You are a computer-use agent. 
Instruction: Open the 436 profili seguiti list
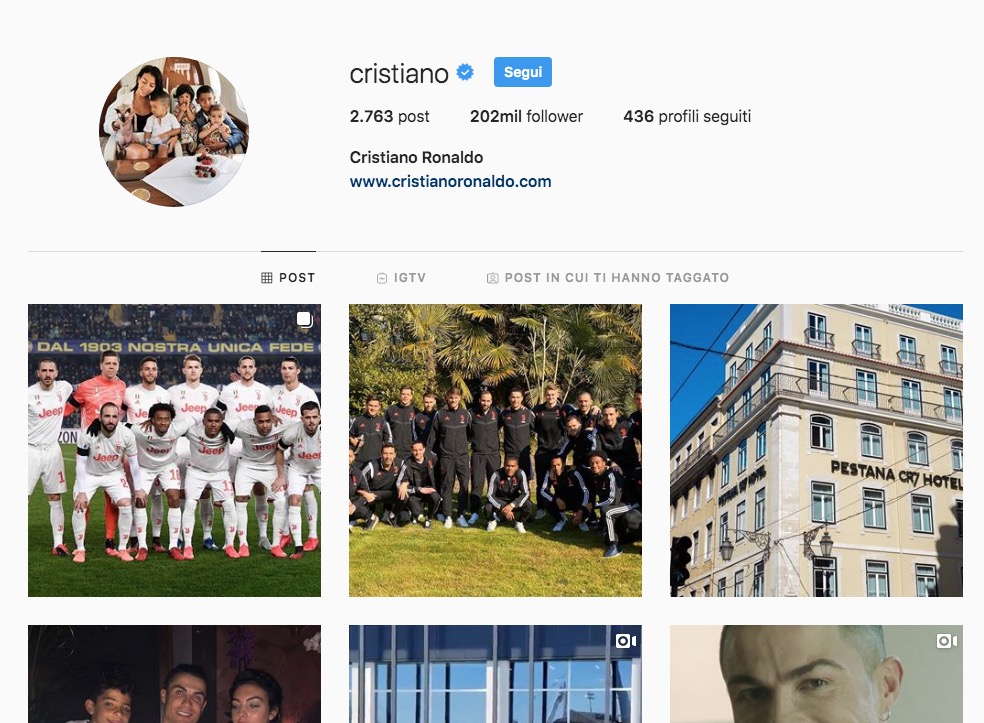pos(687,117)
